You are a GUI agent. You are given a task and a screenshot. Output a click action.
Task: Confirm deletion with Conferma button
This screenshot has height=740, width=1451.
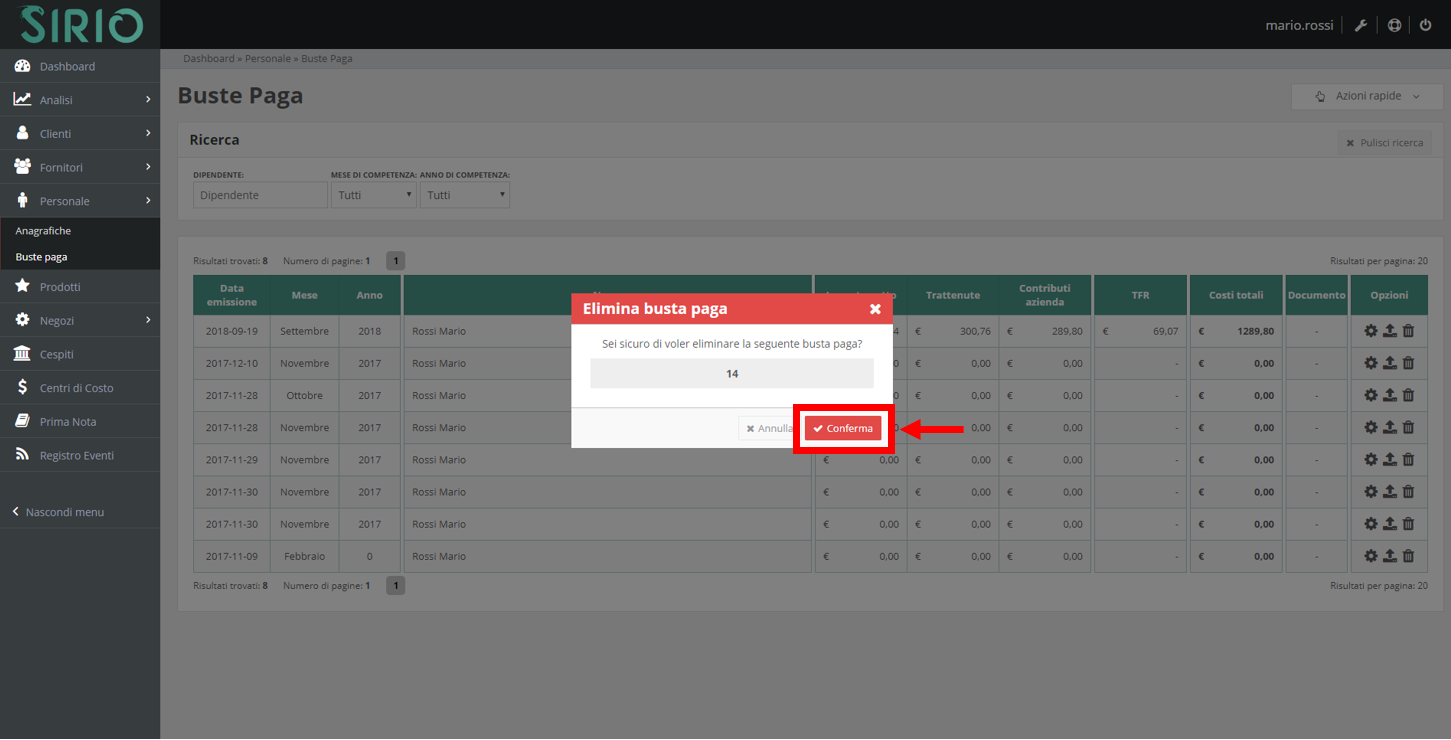coord(843,429)
